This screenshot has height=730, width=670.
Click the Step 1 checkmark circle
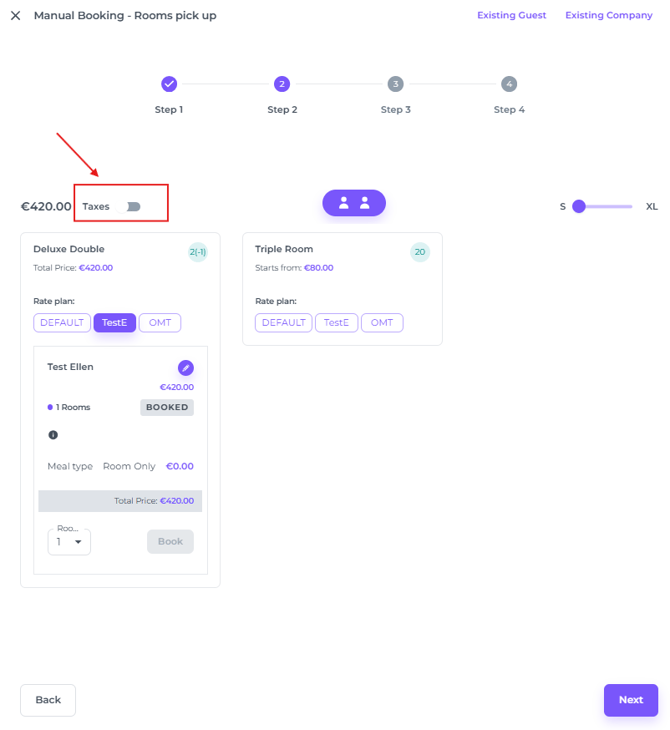[169, 84]
